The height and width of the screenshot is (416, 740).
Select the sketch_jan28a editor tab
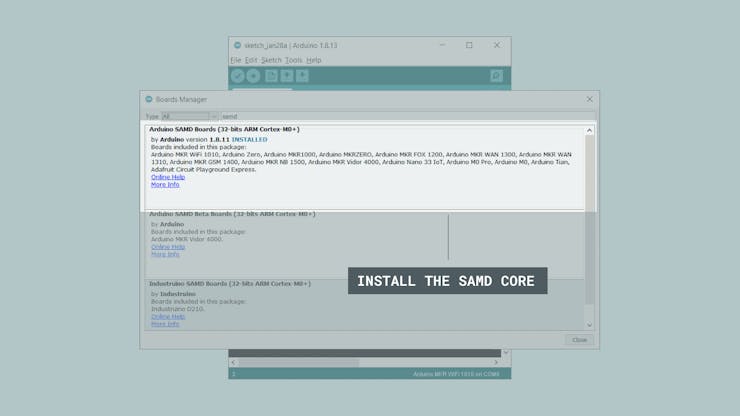[x=262, y=89]
